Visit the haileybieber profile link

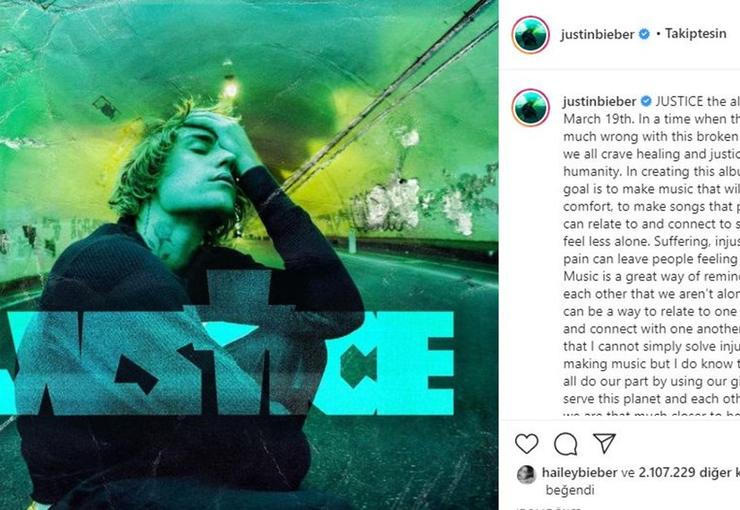[580, 472]
